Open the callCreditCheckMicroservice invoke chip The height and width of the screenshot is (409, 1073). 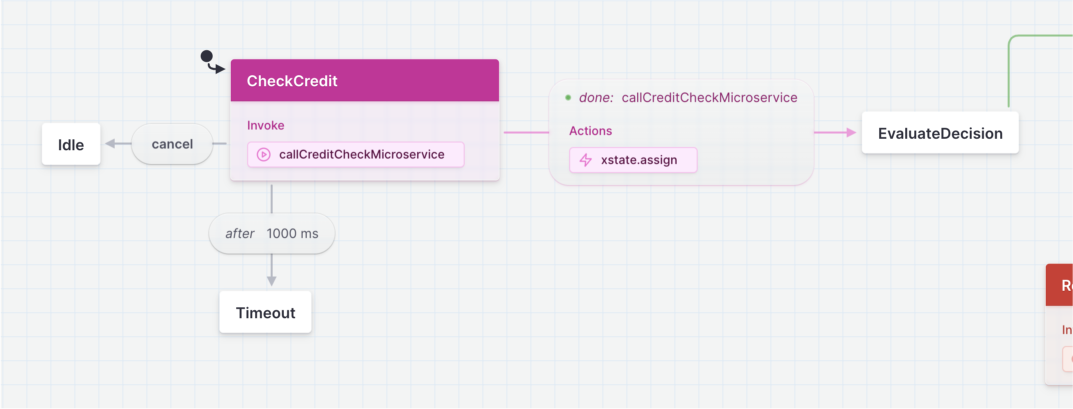click(355, 155)
